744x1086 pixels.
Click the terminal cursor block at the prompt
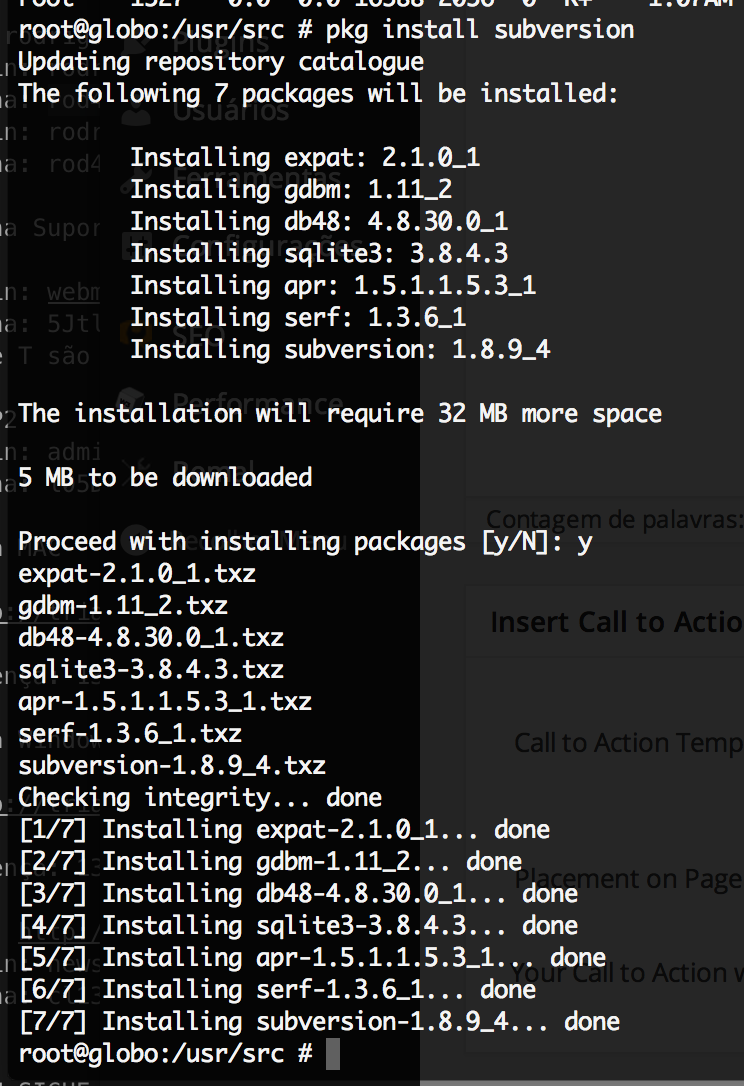pyautogui.click(x=333, y=1053)
